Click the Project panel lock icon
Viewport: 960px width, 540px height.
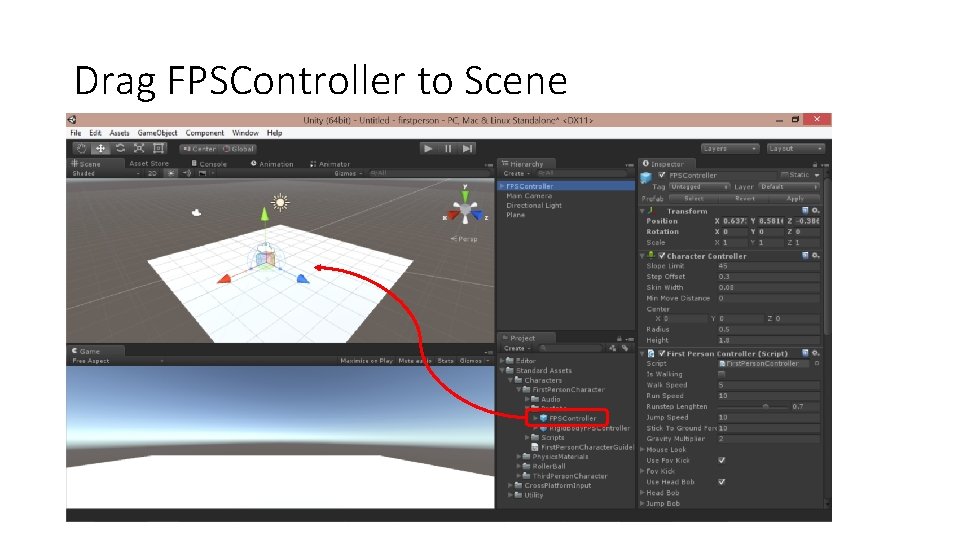pyautogui.click(x=619, y=339)
